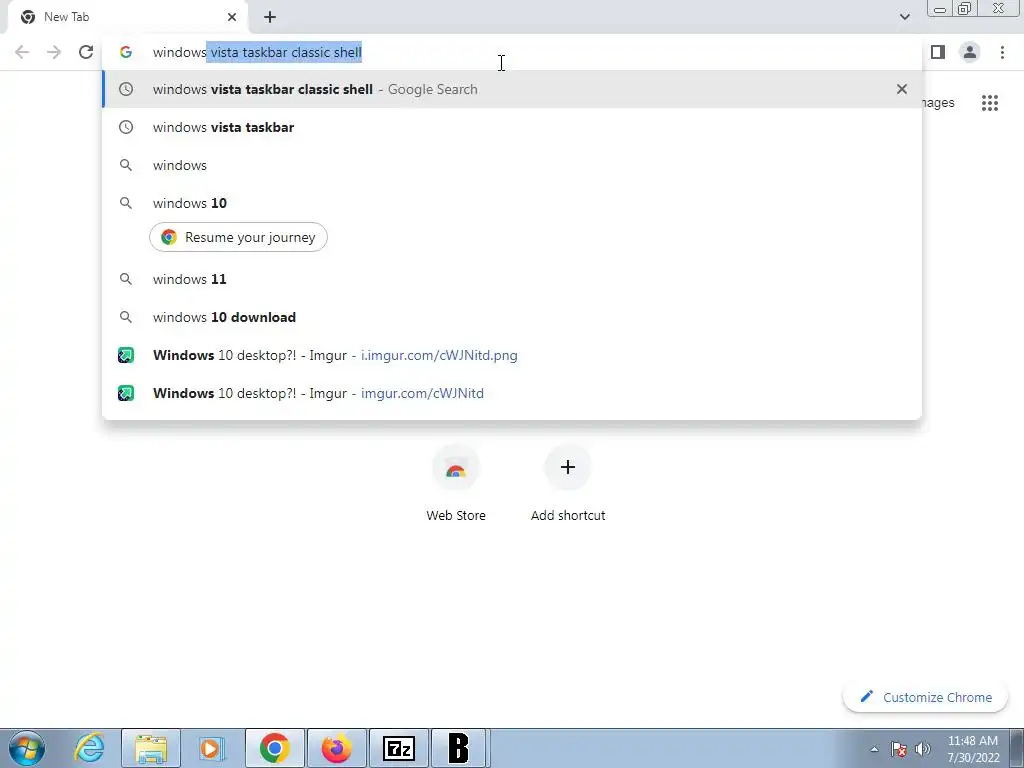Click Customize Chrome button
The height and width of the screenshot is (768, 1024).
coord(927,697)
